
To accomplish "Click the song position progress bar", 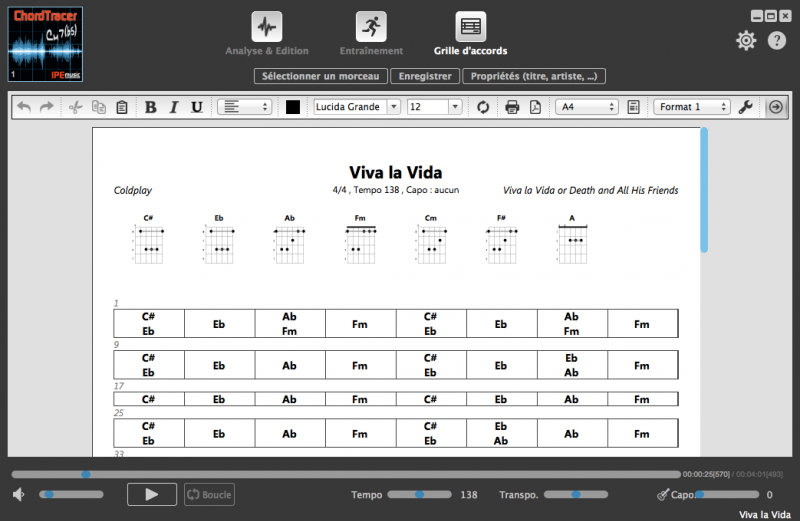I will click(x=346, y=475).
